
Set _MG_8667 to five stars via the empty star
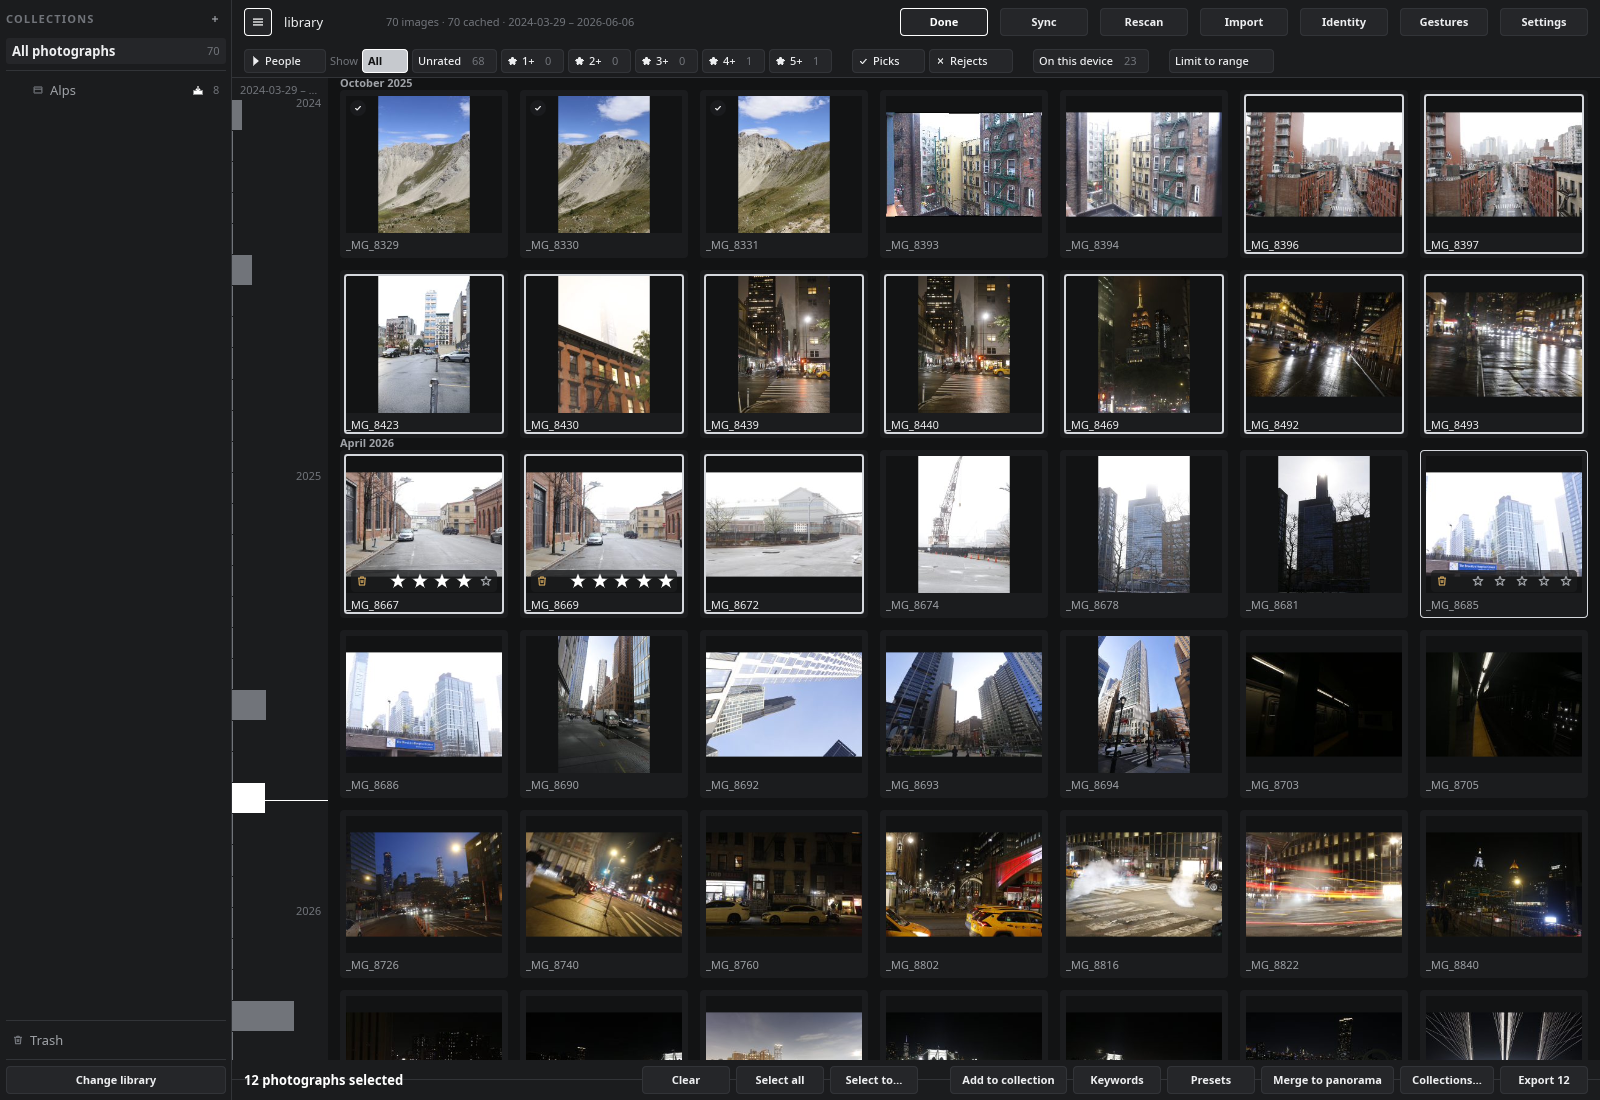pos(486,581)
